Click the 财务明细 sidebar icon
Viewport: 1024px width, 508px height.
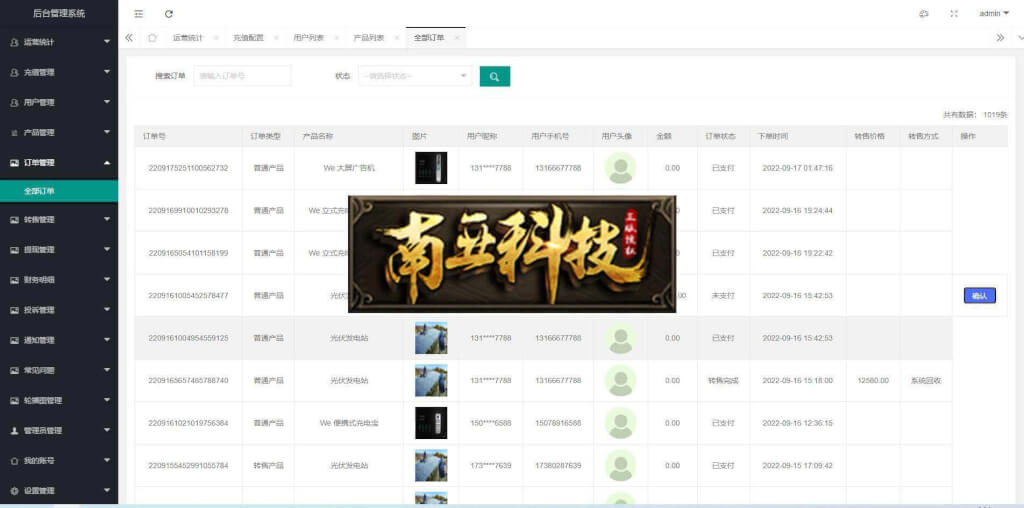click(14, 280)
